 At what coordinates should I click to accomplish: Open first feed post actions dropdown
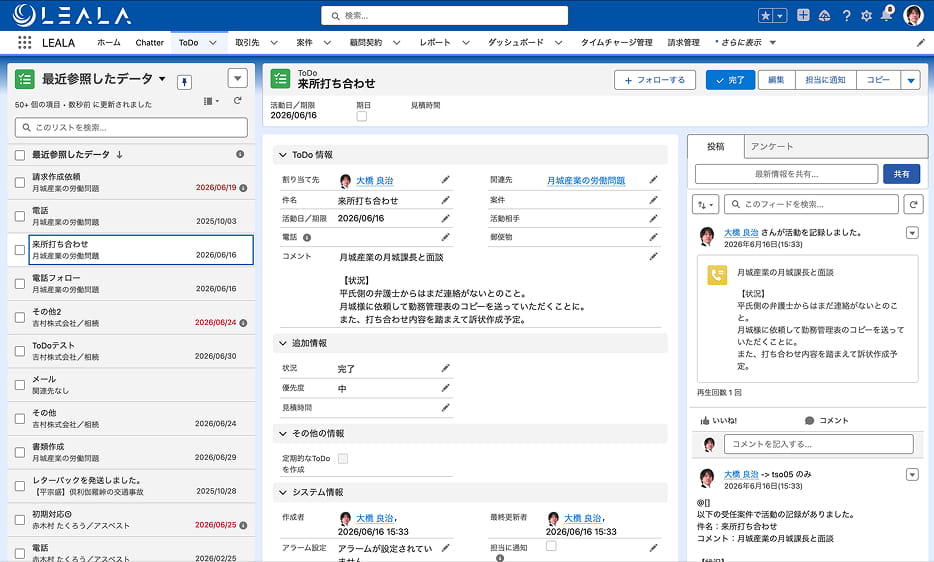click(912, 233)
